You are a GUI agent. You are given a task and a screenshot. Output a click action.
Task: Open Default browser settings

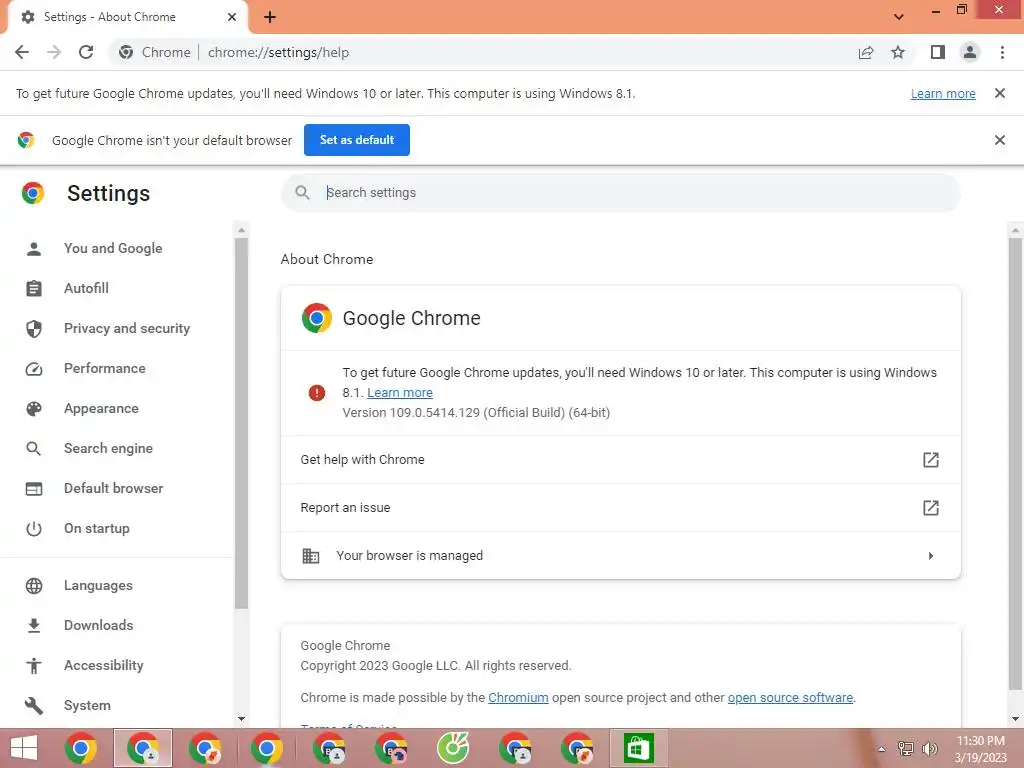tap(114, 488)
